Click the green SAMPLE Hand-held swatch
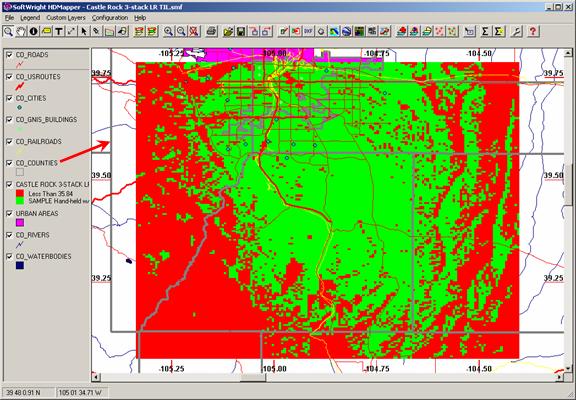This screenshot has width=576, height=400. pyautogui.click(x=20, y=201)
